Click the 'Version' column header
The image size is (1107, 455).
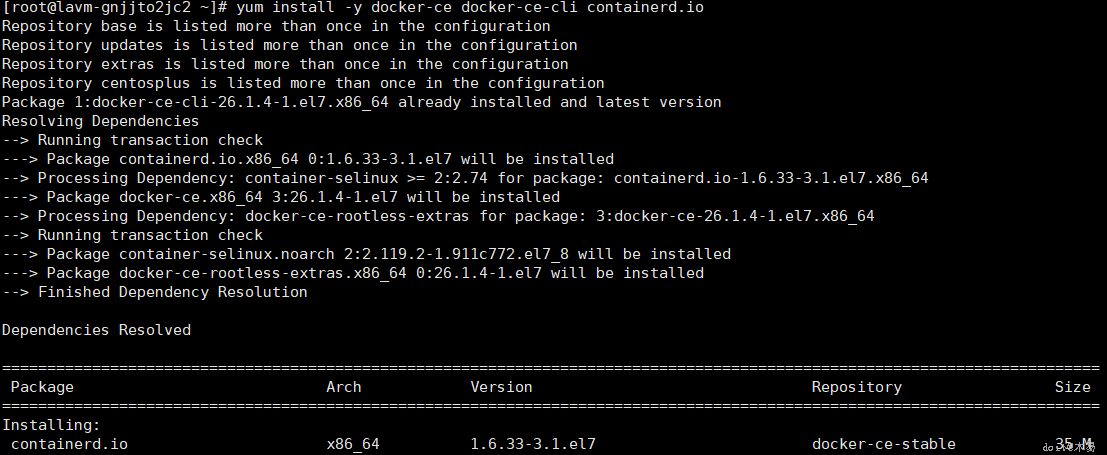click(501, 387)
